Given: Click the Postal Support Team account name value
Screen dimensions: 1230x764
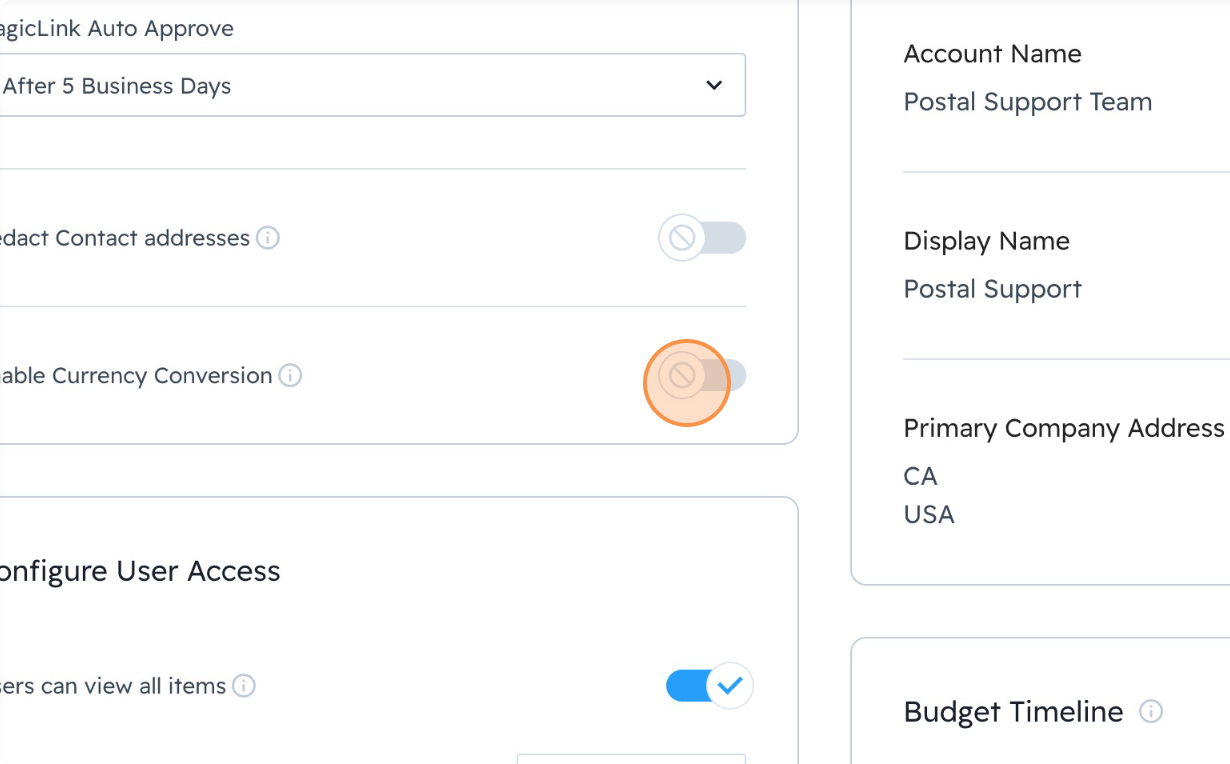Looking at the screenshot, I should [x=1027, y=102].
